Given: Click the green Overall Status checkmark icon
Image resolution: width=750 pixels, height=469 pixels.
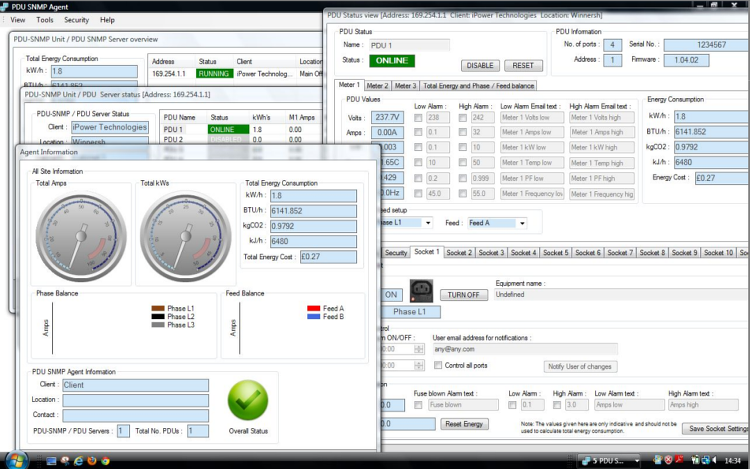Looking at the screenshot, I should [248, 401].
